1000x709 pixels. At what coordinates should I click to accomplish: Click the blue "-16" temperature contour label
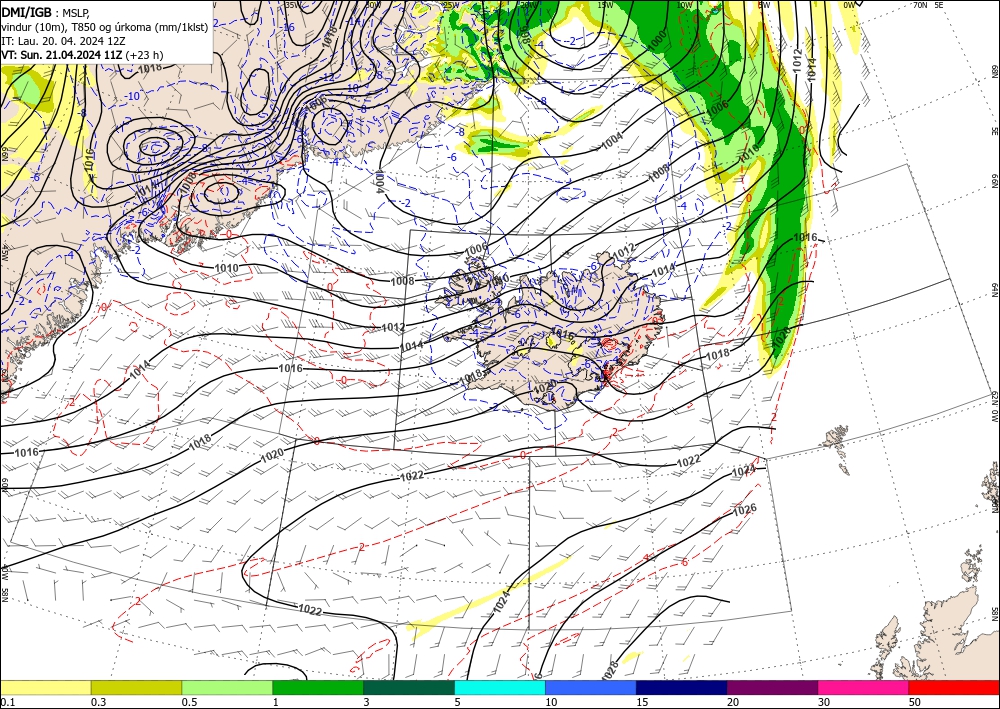click(x=288, y=27)
